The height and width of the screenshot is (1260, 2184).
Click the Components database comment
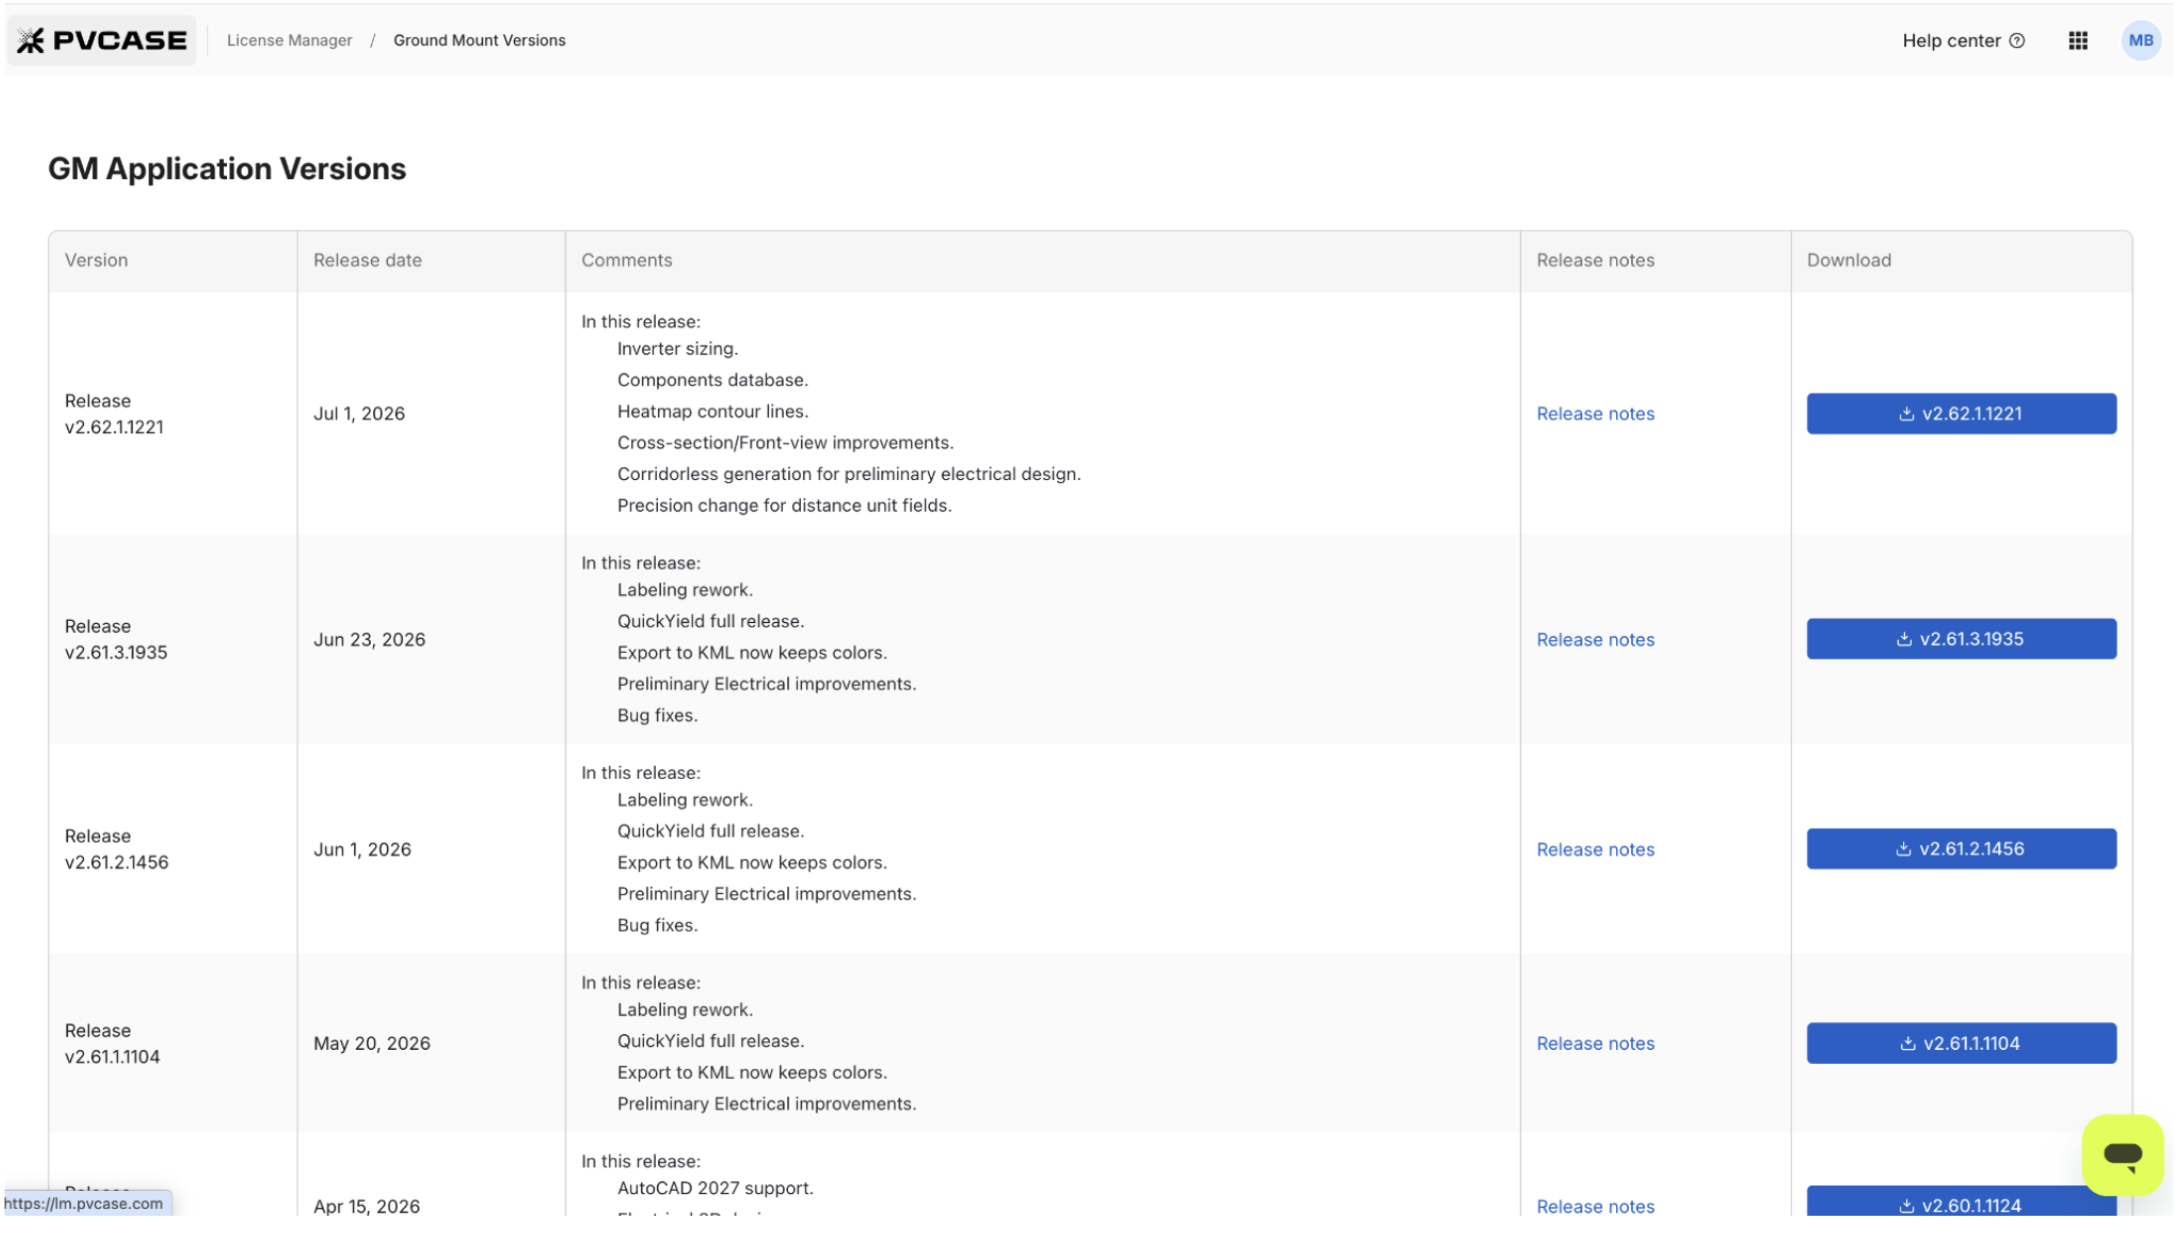click(712, 380)
